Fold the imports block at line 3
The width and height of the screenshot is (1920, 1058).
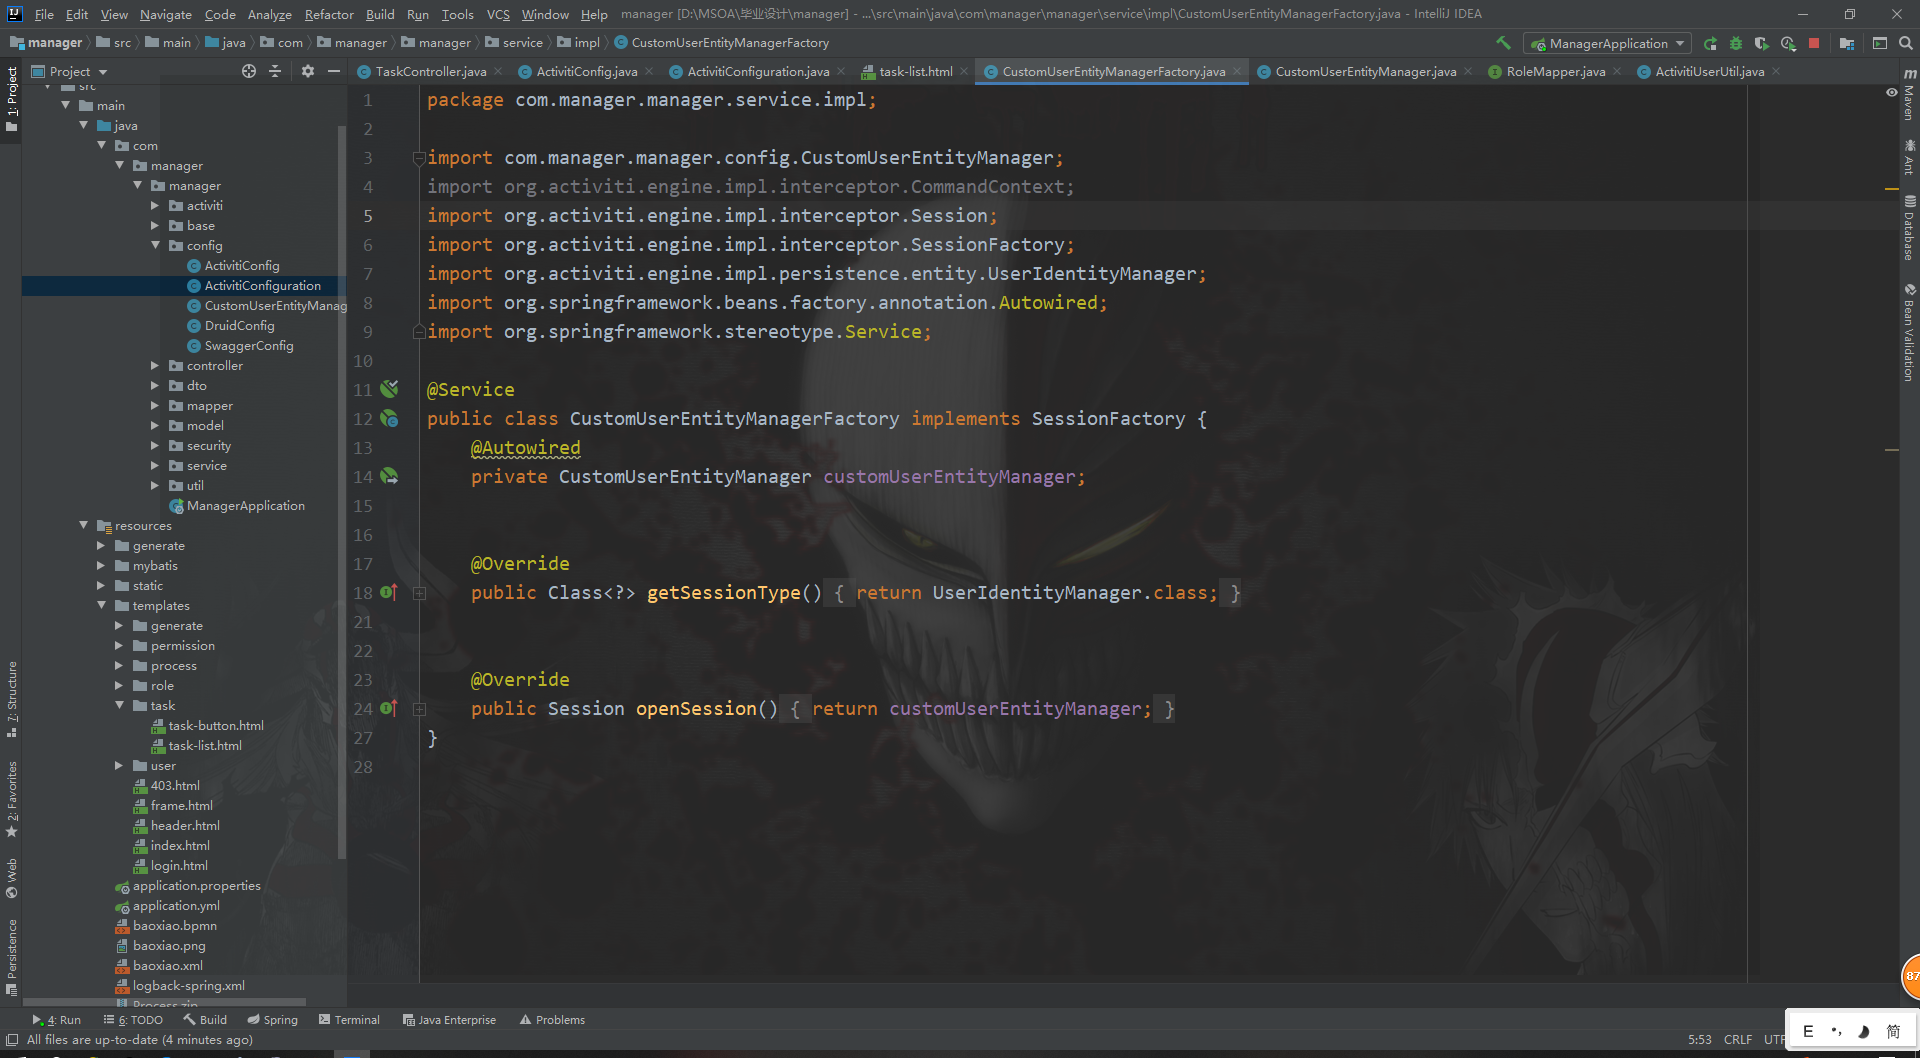point(420,158)
